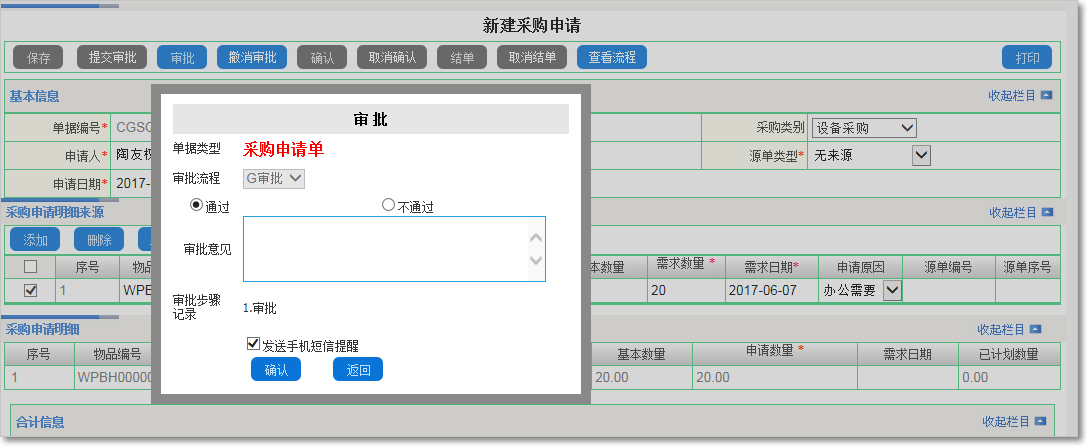Click the 结单 button
The image size is (1087, 446).
tap(462, 58)
